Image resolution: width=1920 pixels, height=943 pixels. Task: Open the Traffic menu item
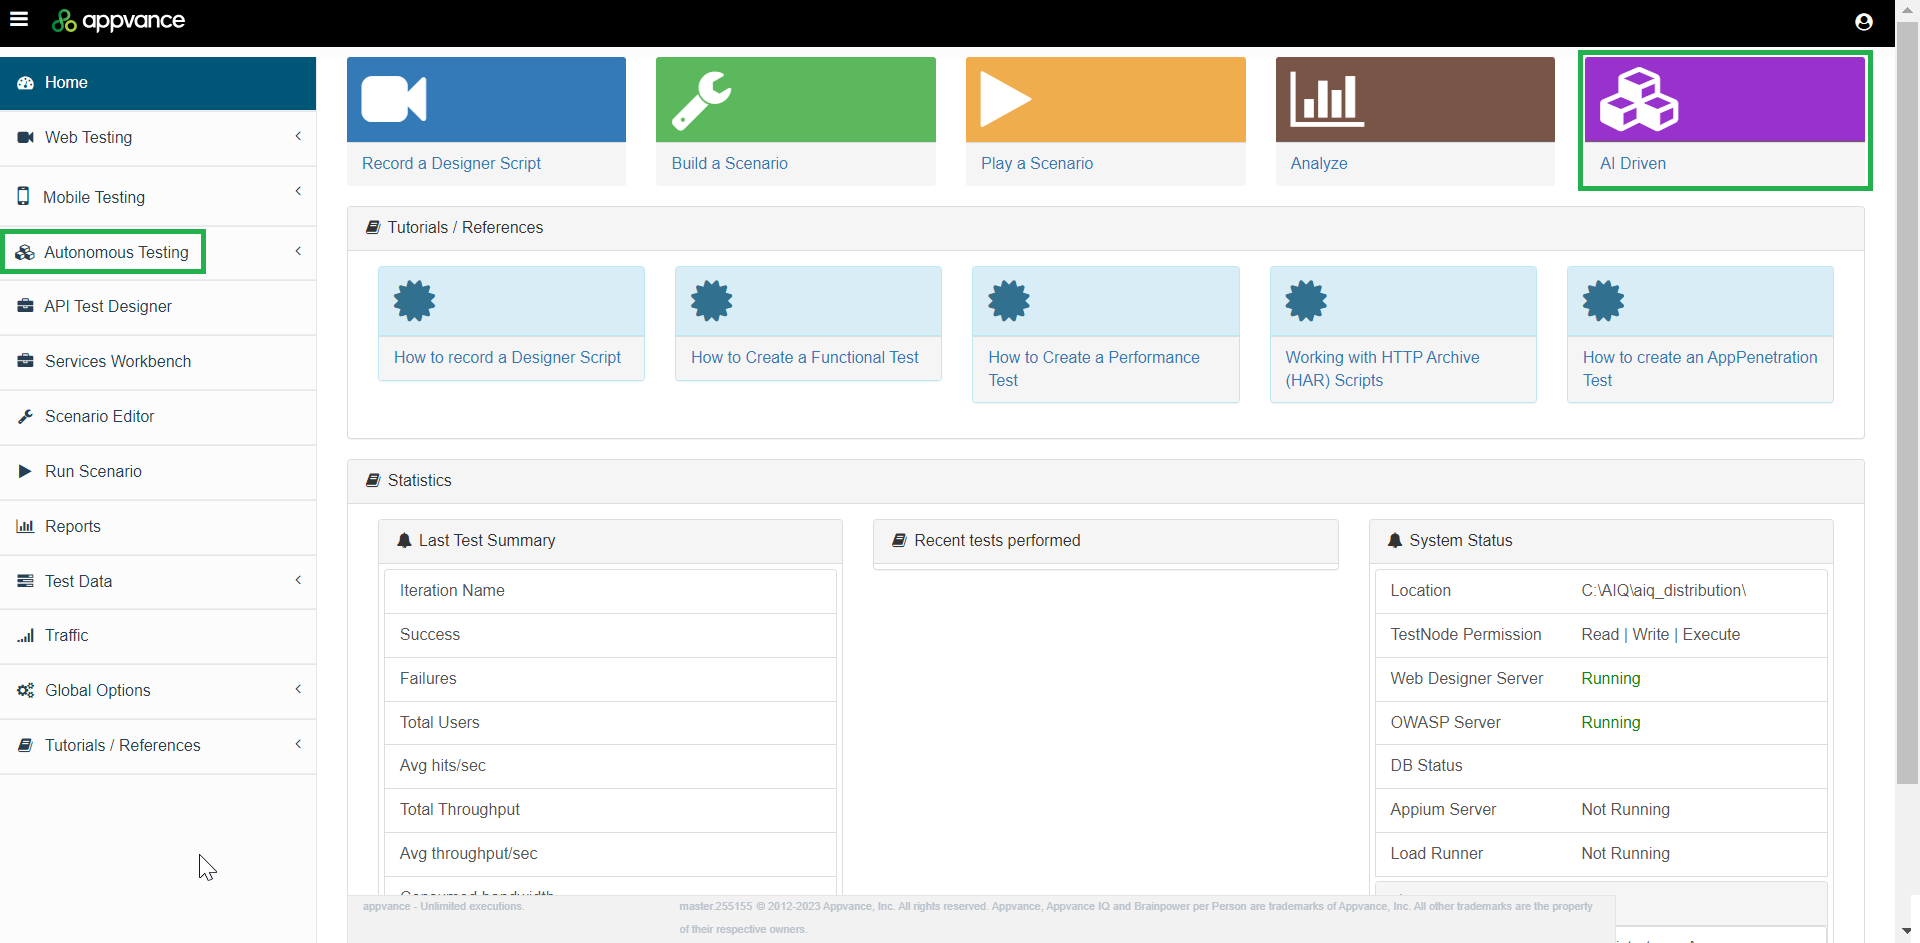(x=158, y=636)
